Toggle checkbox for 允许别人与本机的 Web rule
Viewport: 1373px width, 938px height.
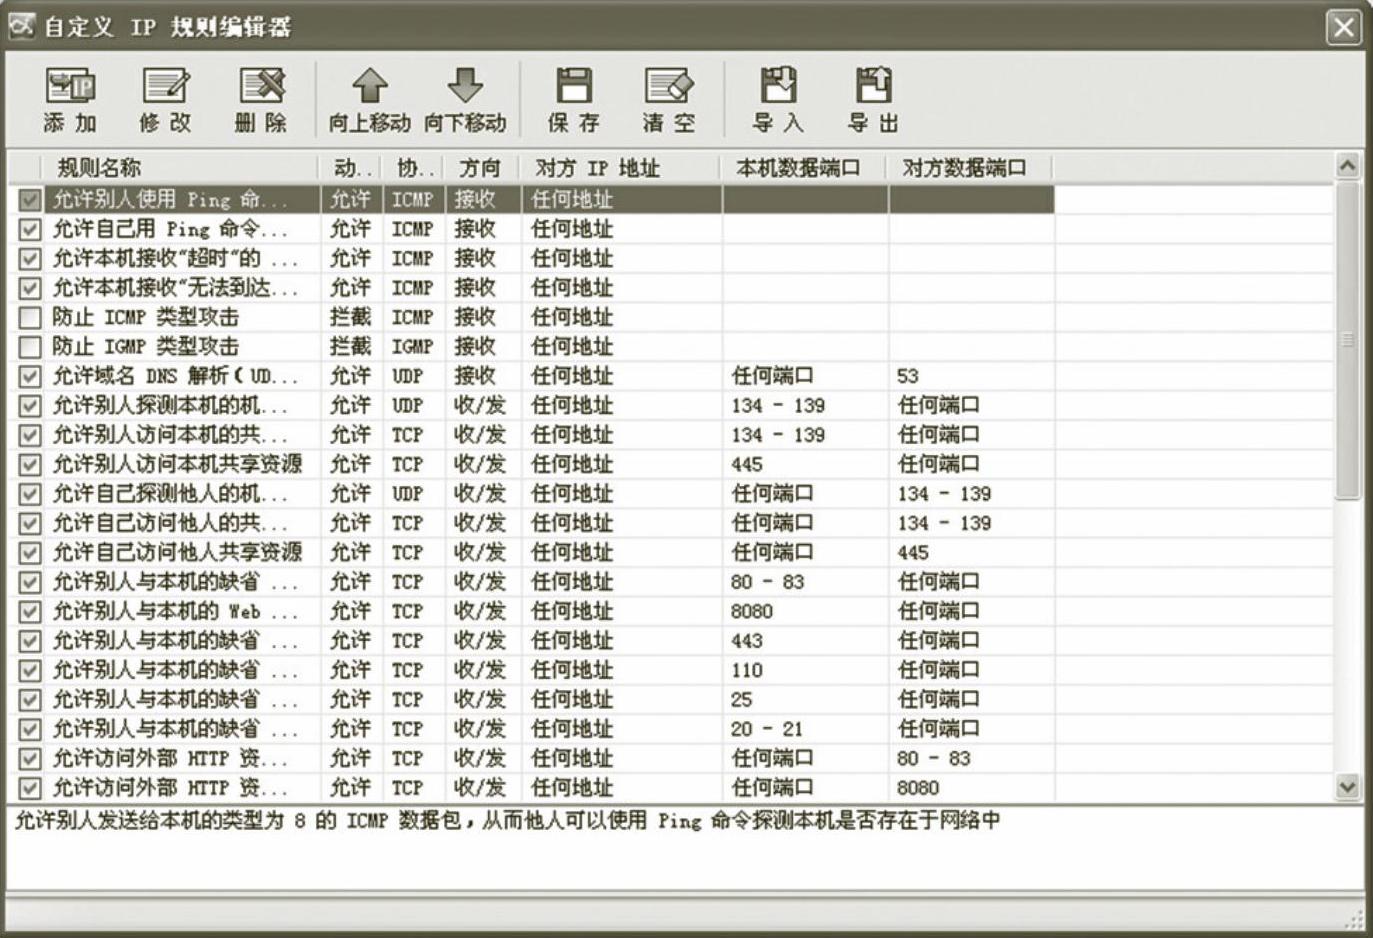click(x=30, y=611)
